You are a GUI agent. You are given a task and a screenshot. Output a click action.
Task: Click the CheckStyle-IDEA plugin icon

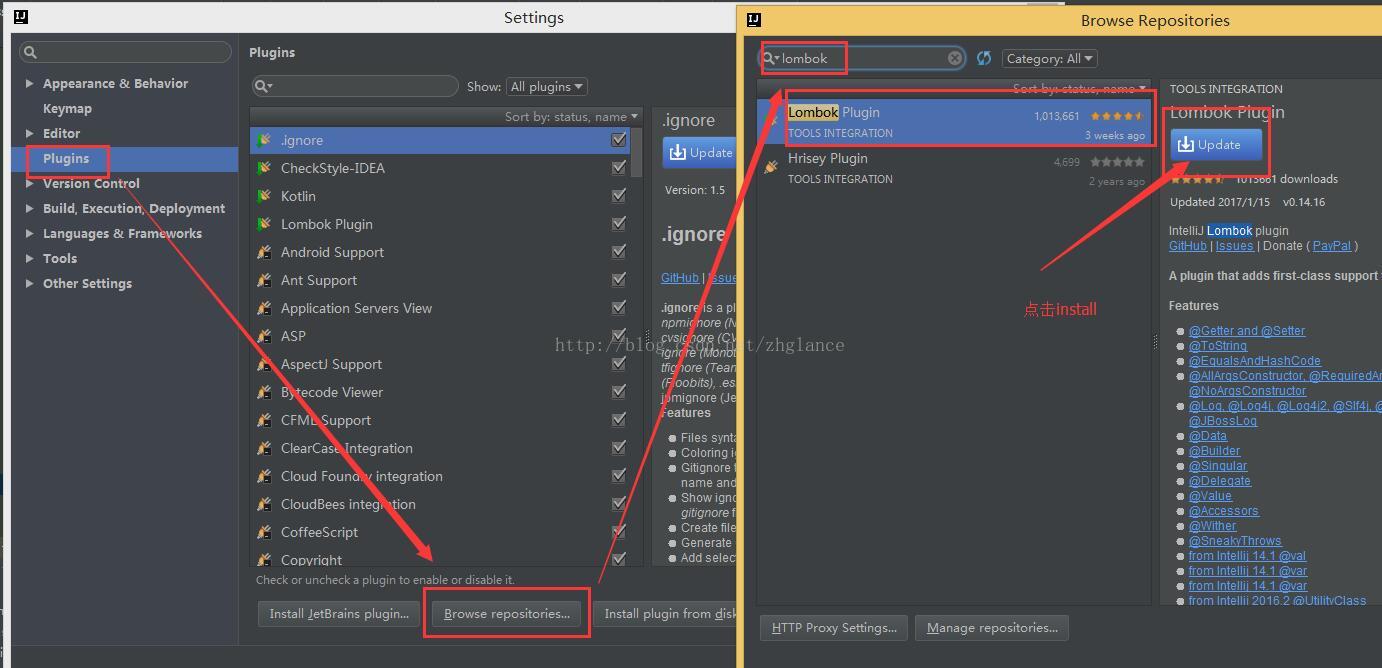[264, 168]
